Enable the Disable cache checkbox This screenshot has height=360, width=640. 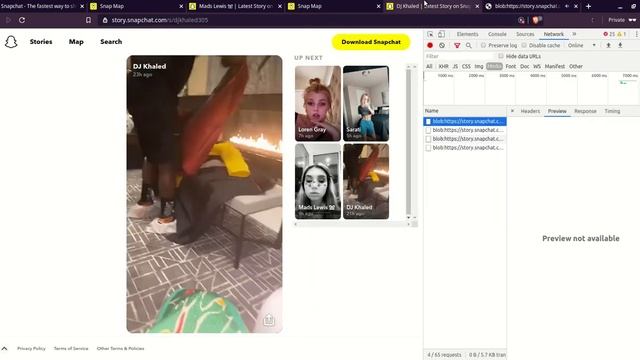point(524,45)
